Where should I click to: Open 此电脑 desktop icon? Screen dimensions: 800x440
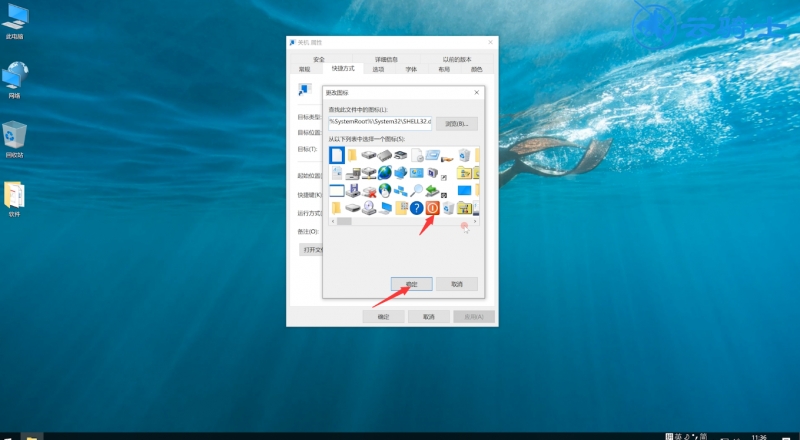pyautogui.click(x=14, y=22)
